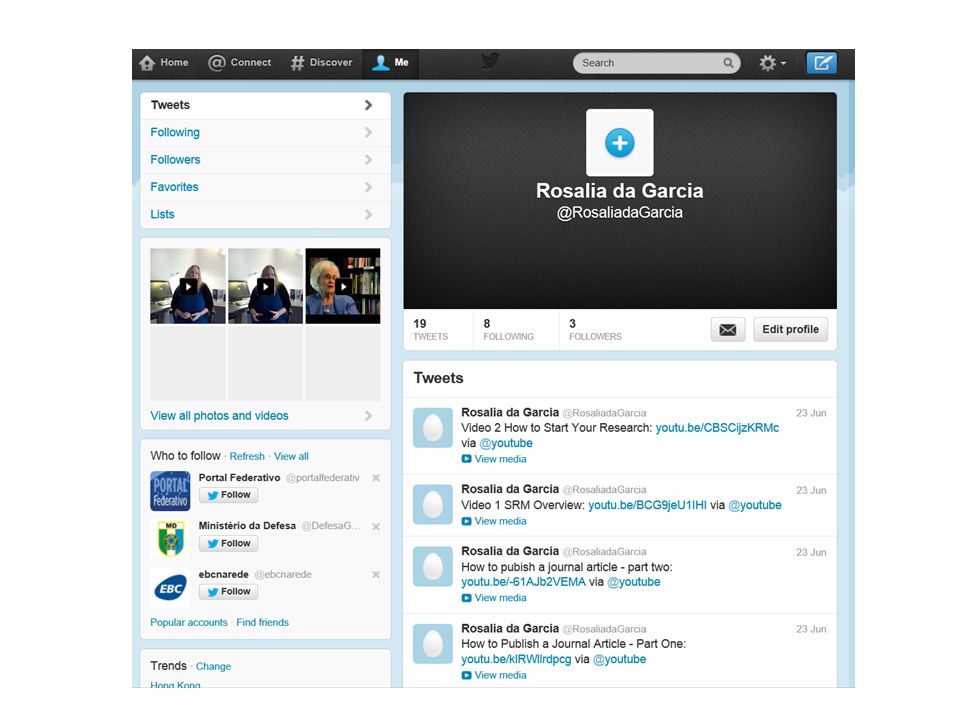
Task: Open the Ministério da Defesa avatar
Action: (170, 539)
